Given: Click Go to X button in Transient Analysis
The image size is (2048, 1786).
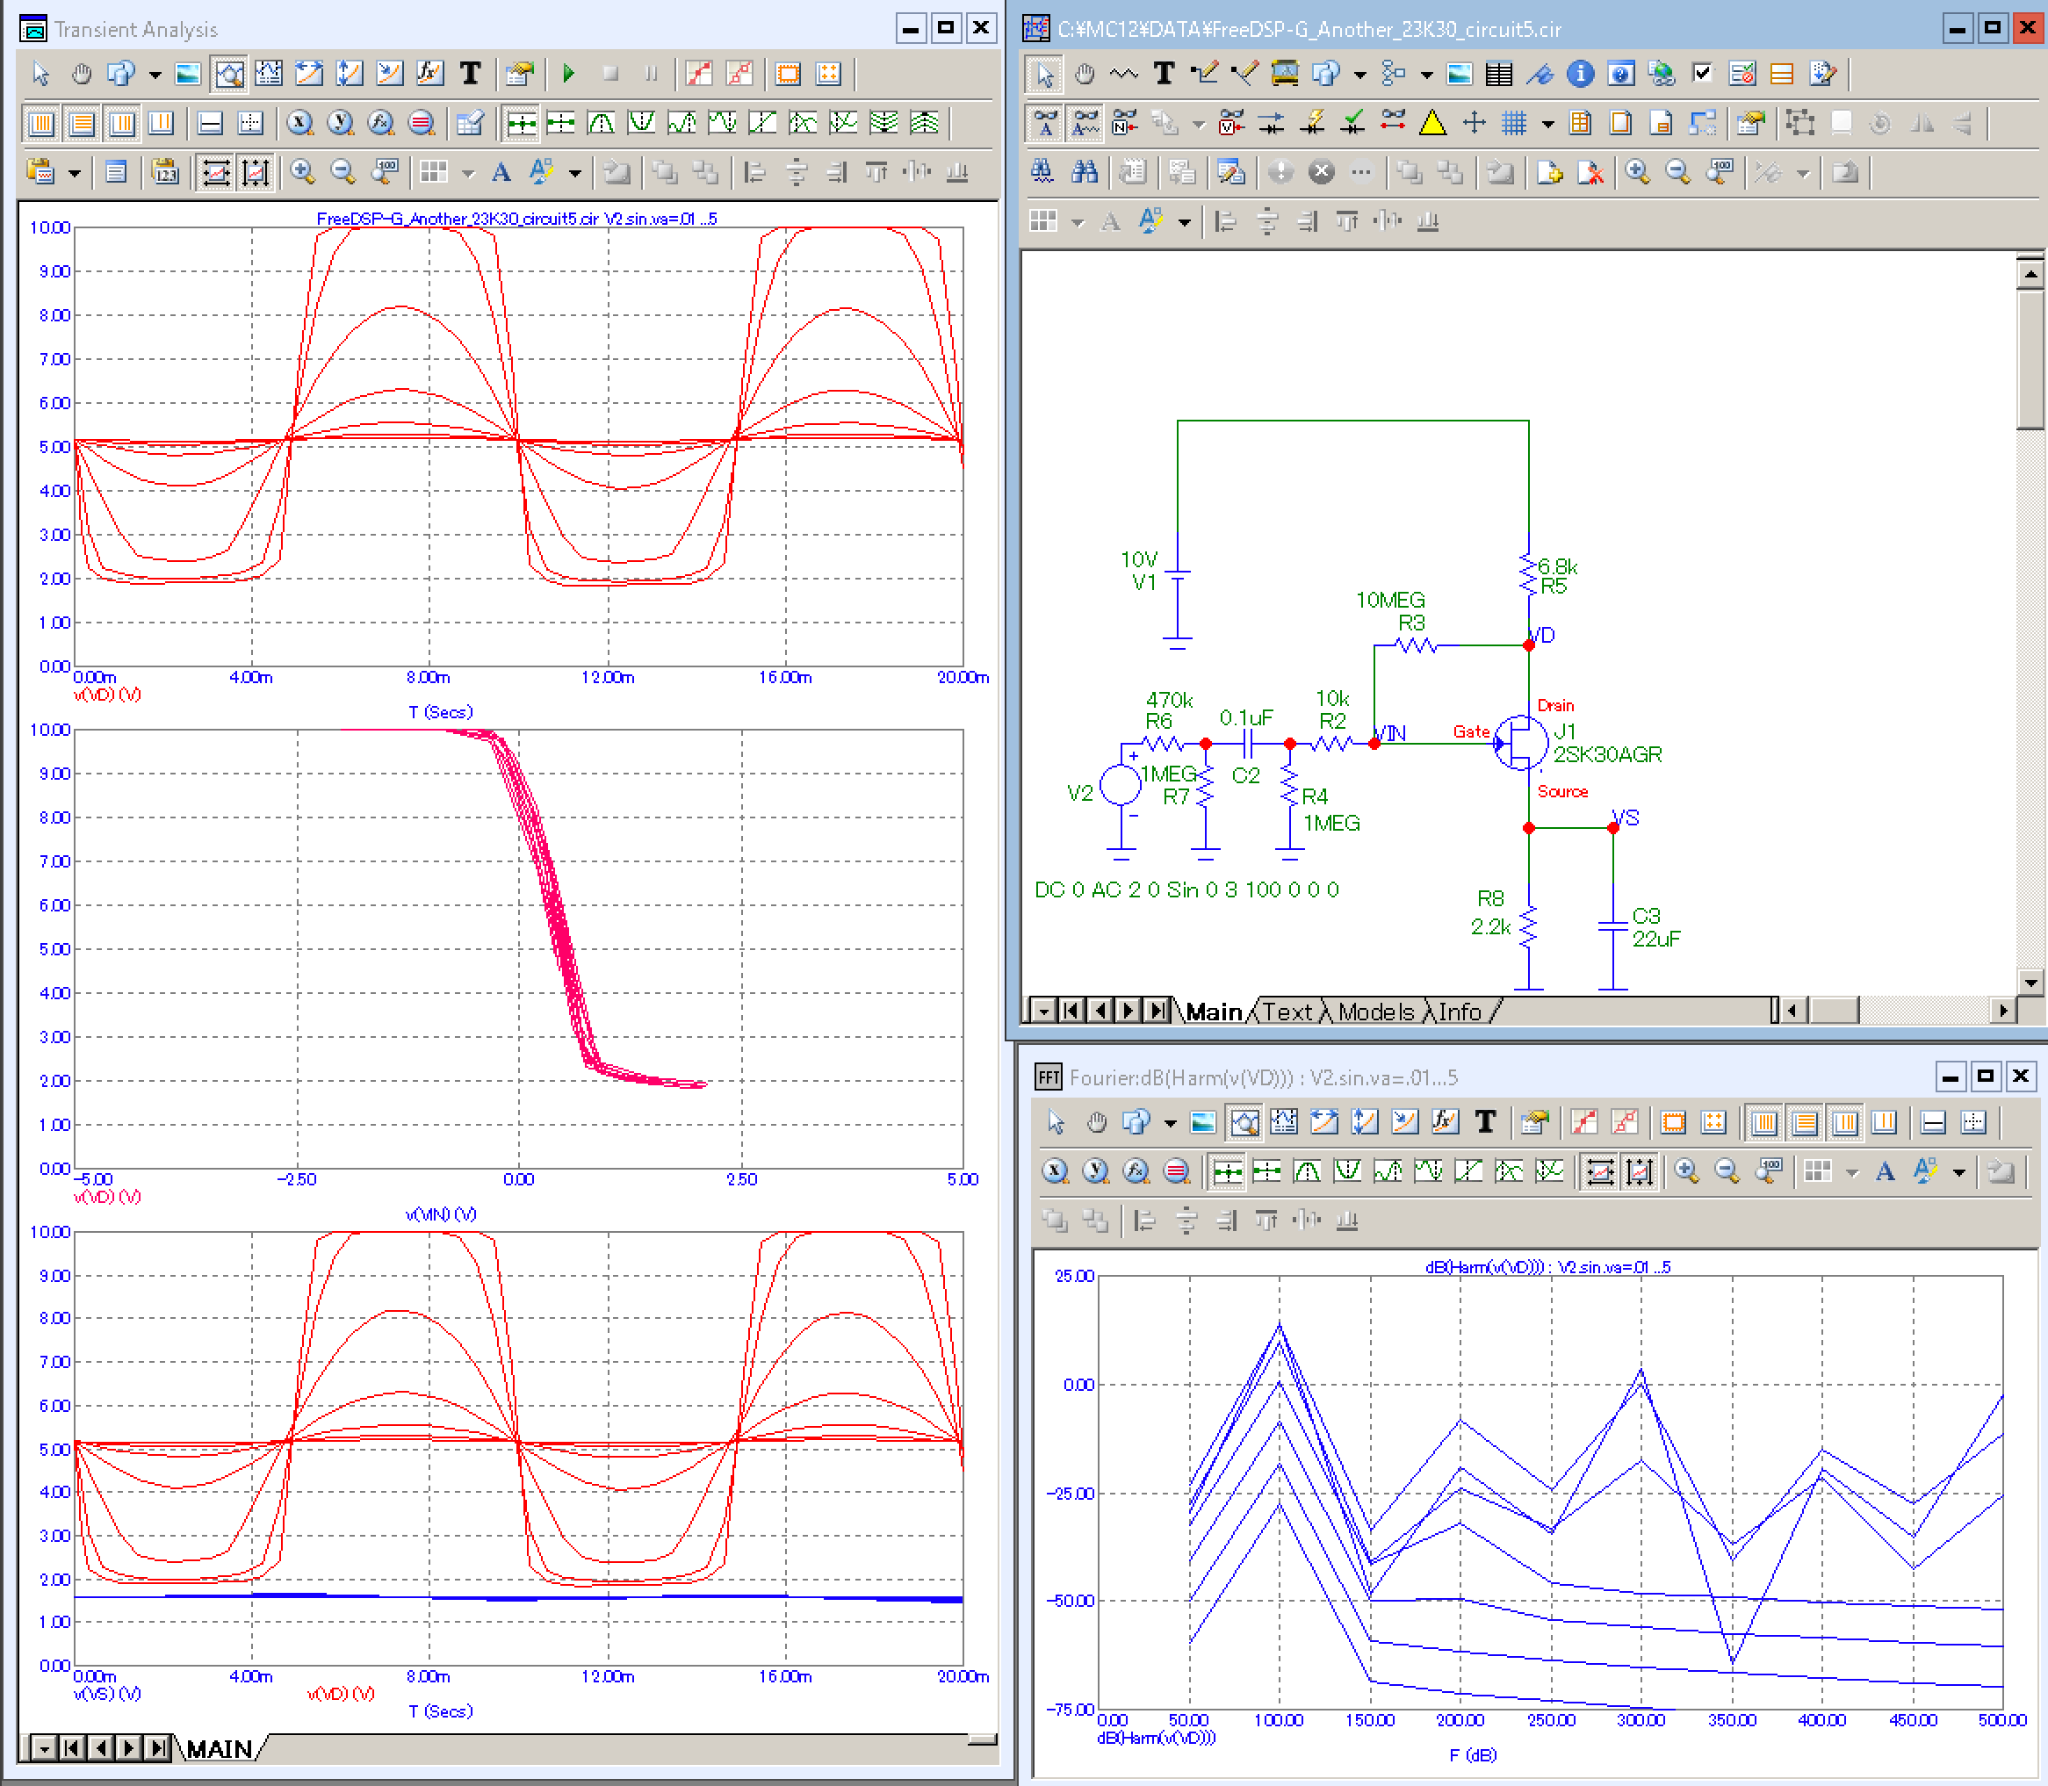Looking at the screenshot, I should pyautogui.click(x=299, y=123).
